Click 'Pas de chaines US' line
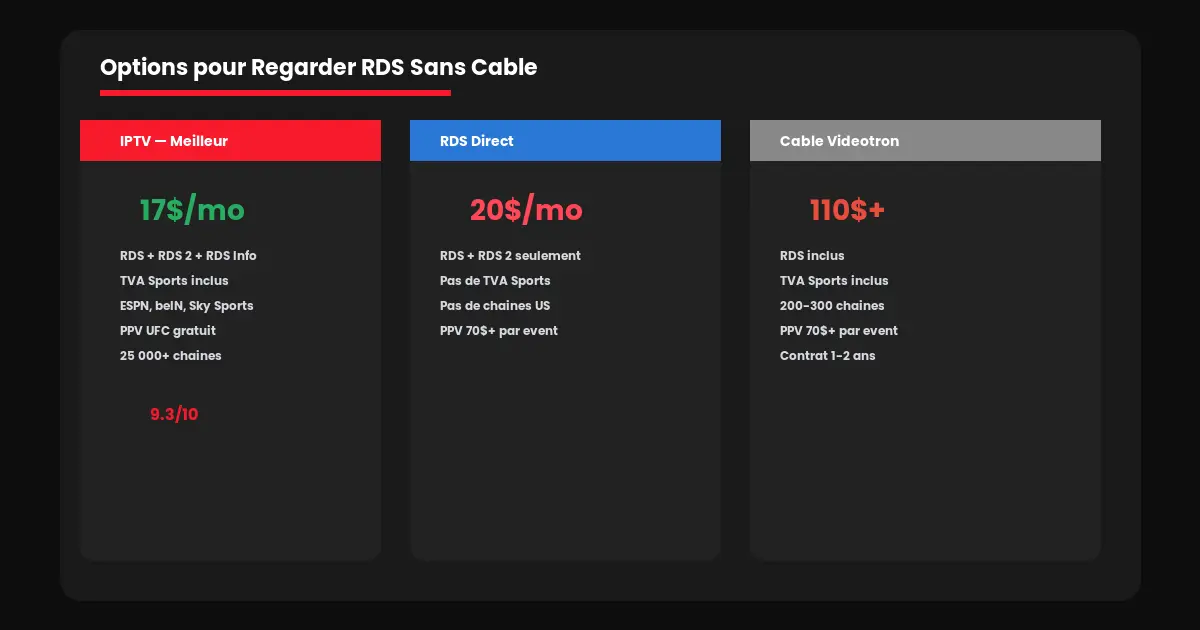The width and height of the screenshot is (1200, 630). point(495,306)
